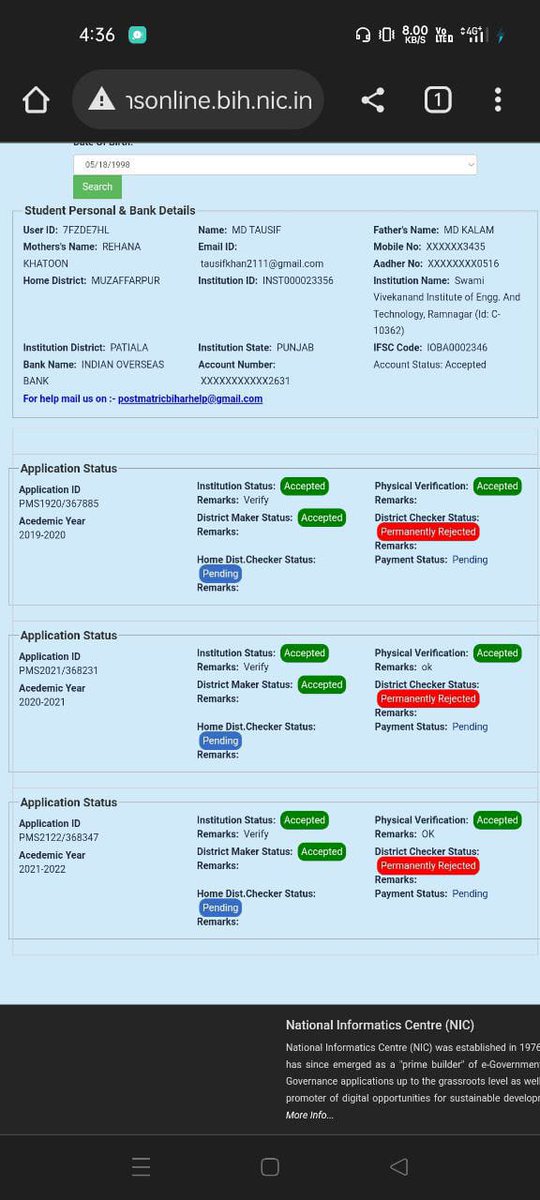Select the application ID PMS1920/367885
This screenshot has height=1200, width=540.
[x=59, y=504]
